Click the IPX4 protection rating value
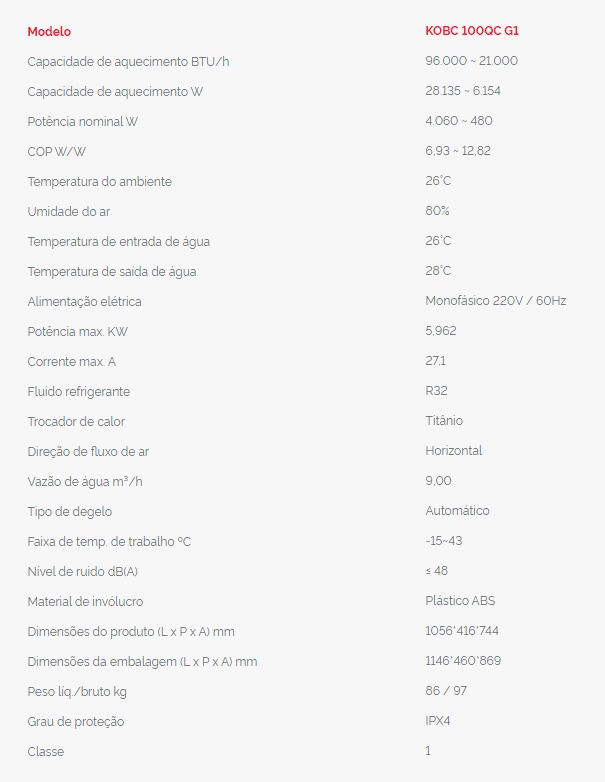Image resolution: width=605 pixels, height=782 pixels. click(440, 721)
